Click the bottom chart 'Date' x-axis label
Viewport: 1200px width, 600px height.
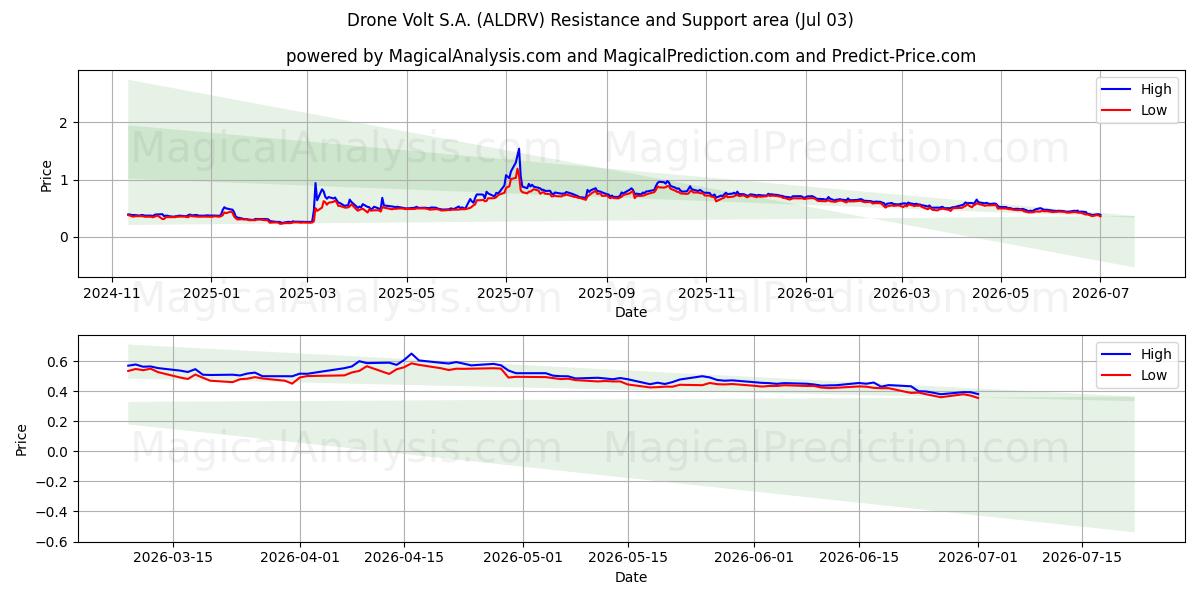631,577
